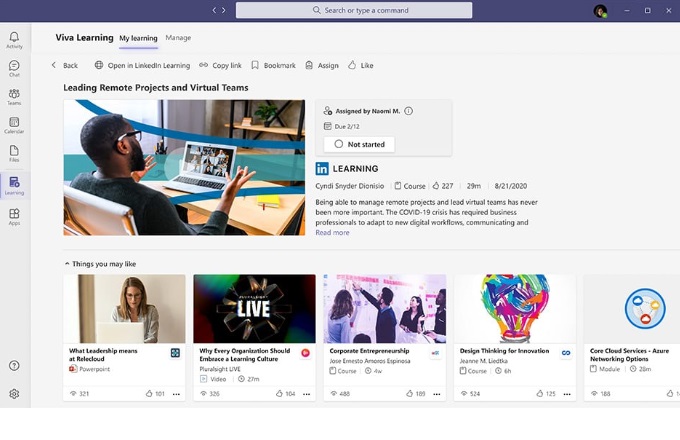Switch to the My learning tab
This screenshot has width=680, height=440.
pyautogui.click(x=138, y=38)
